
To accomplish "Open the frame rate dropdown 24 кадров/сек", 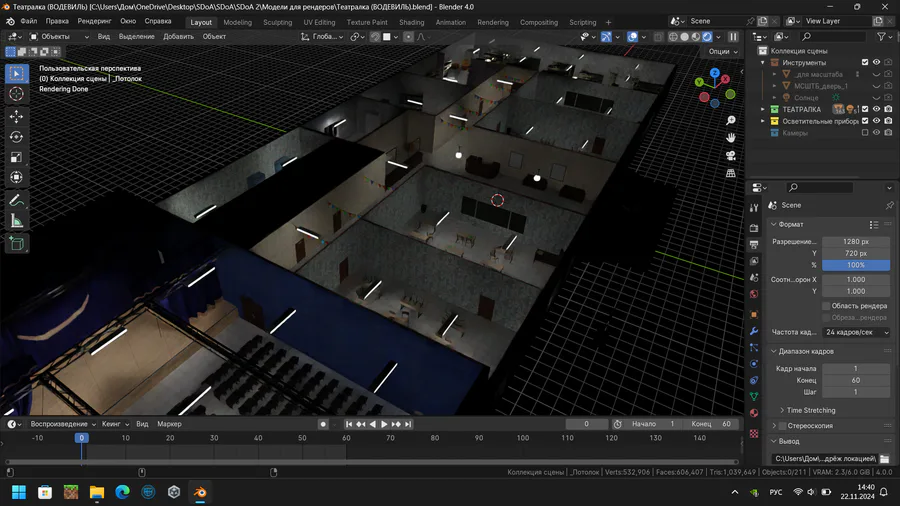I will [x=856, y=332].
